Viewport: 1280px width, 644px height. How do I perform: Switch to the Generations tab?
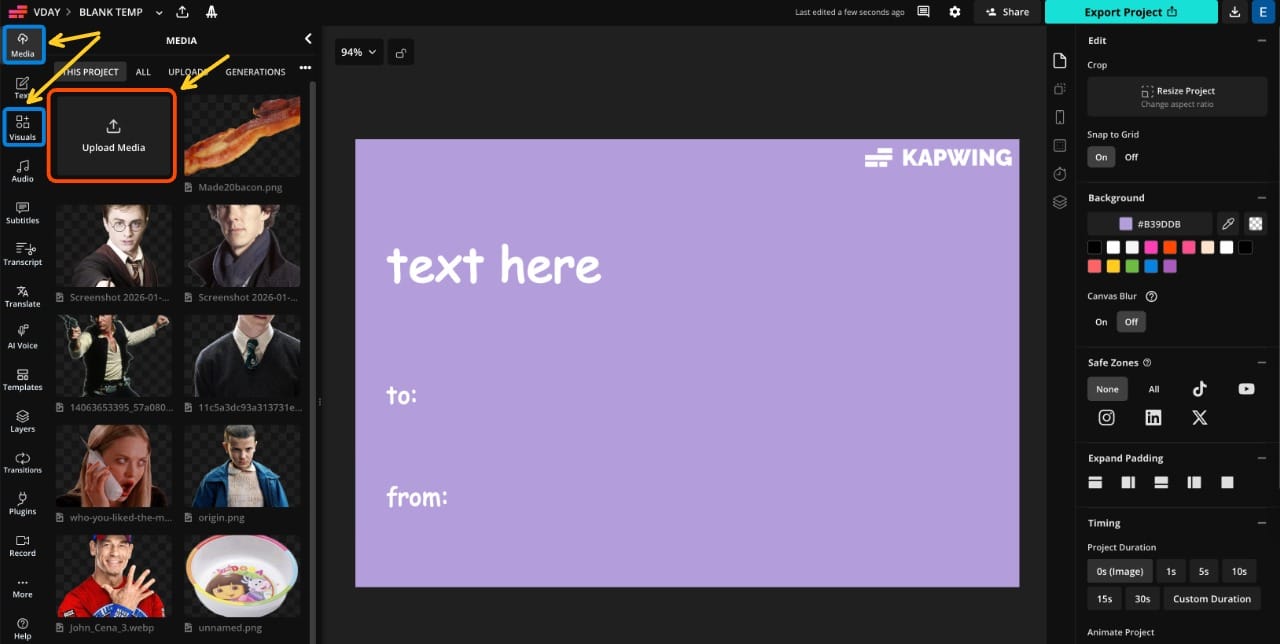tap(255, 72)
